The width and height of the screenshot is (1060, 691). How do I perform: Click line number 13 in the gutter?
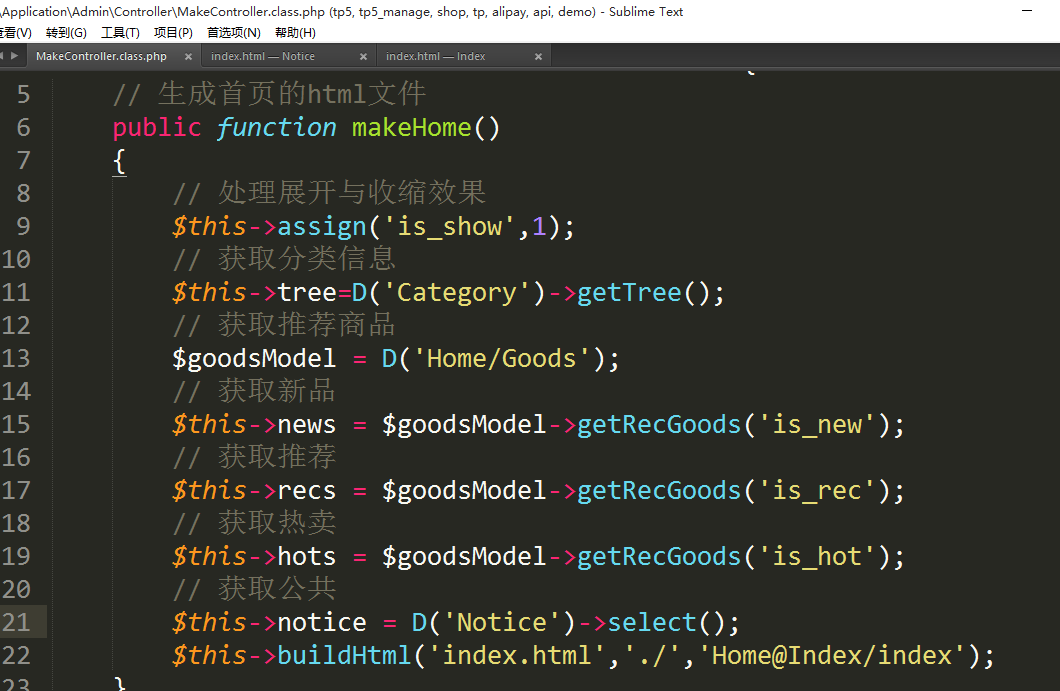pyautogui.click(x=16, y=358)
